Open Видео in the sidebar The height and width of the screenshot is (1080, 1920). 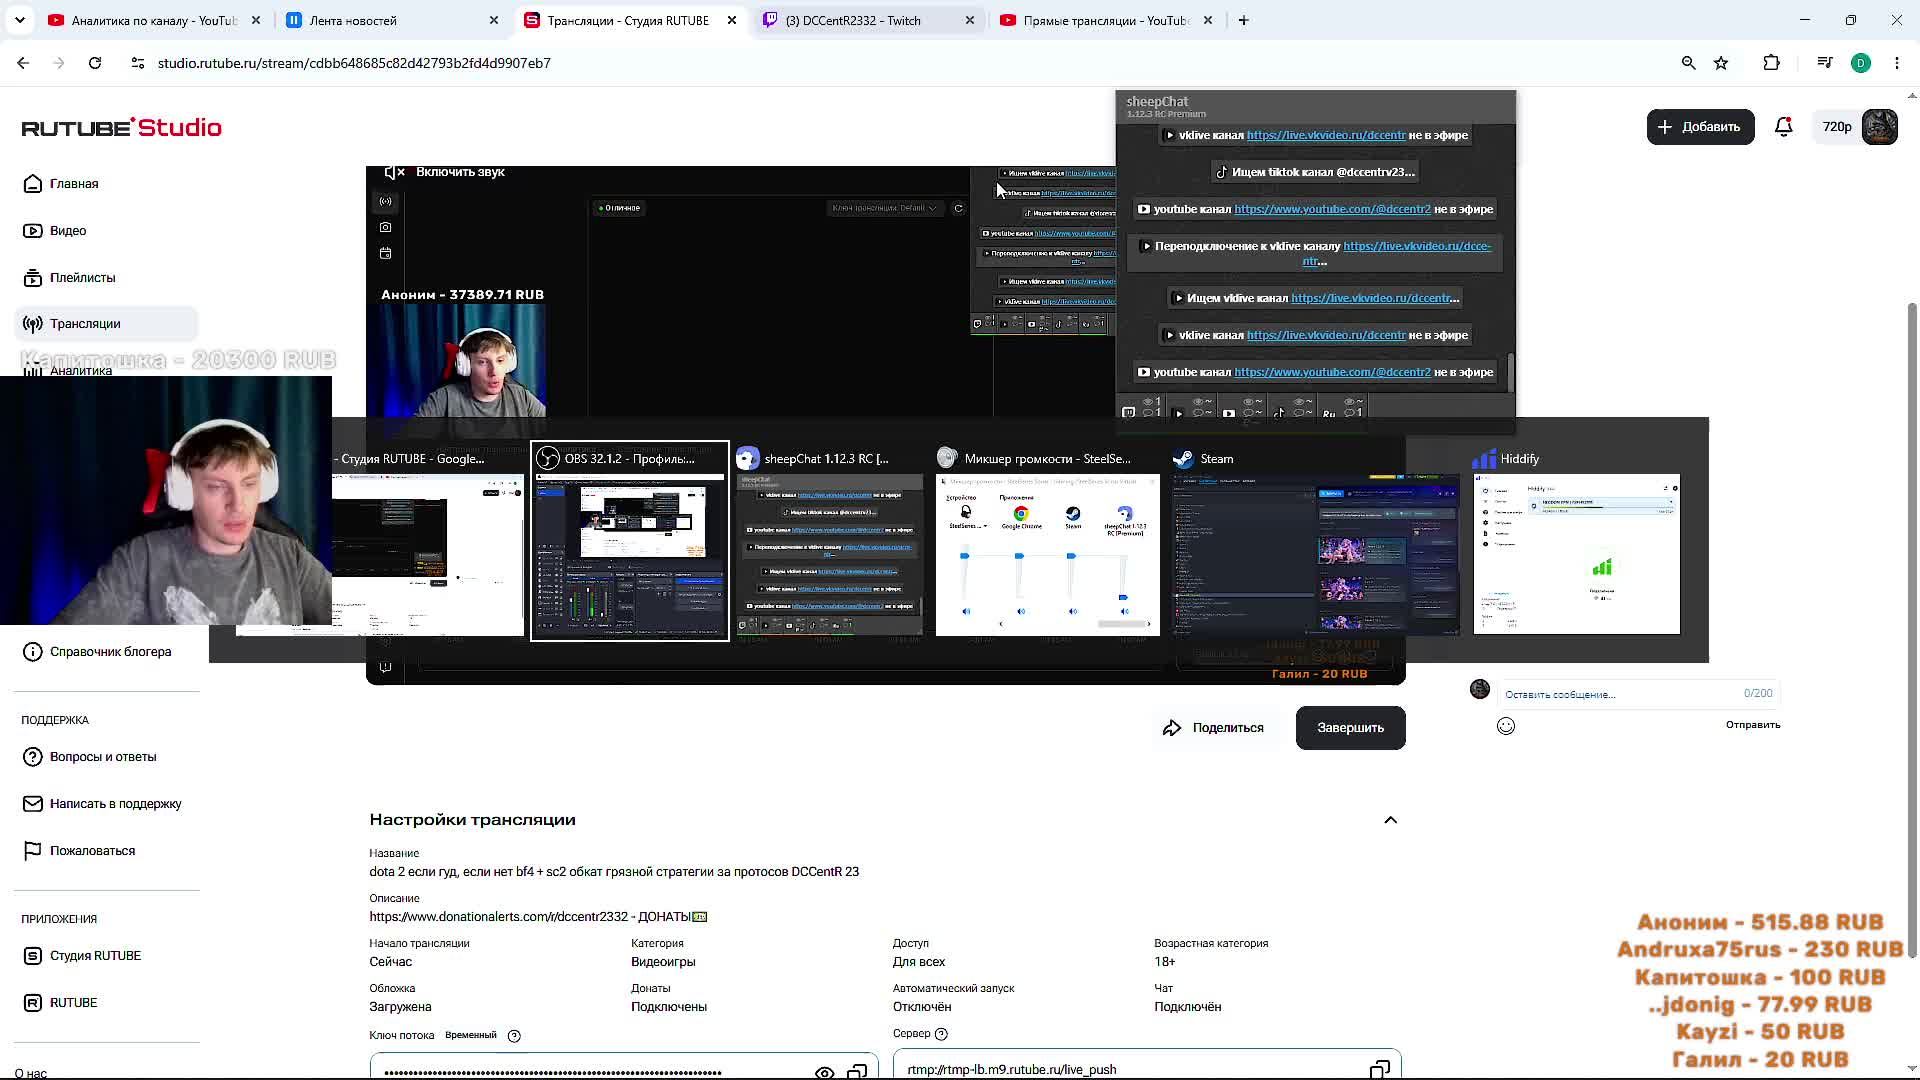[x=106, y=231]
